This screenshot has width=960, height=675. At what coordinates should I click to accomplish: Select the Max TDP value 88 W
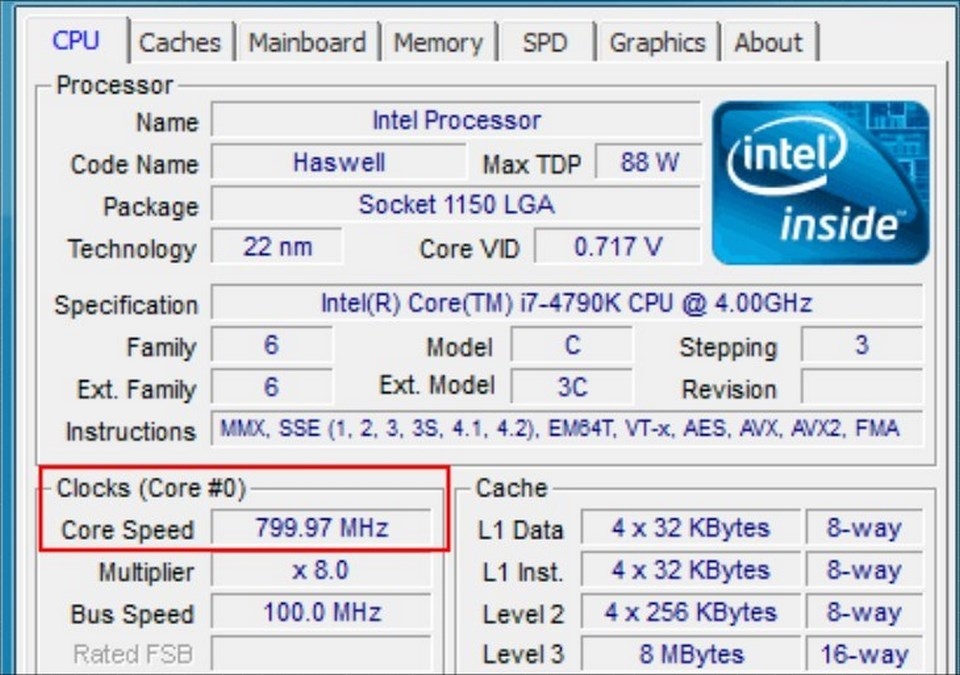(x=651, y=162)
